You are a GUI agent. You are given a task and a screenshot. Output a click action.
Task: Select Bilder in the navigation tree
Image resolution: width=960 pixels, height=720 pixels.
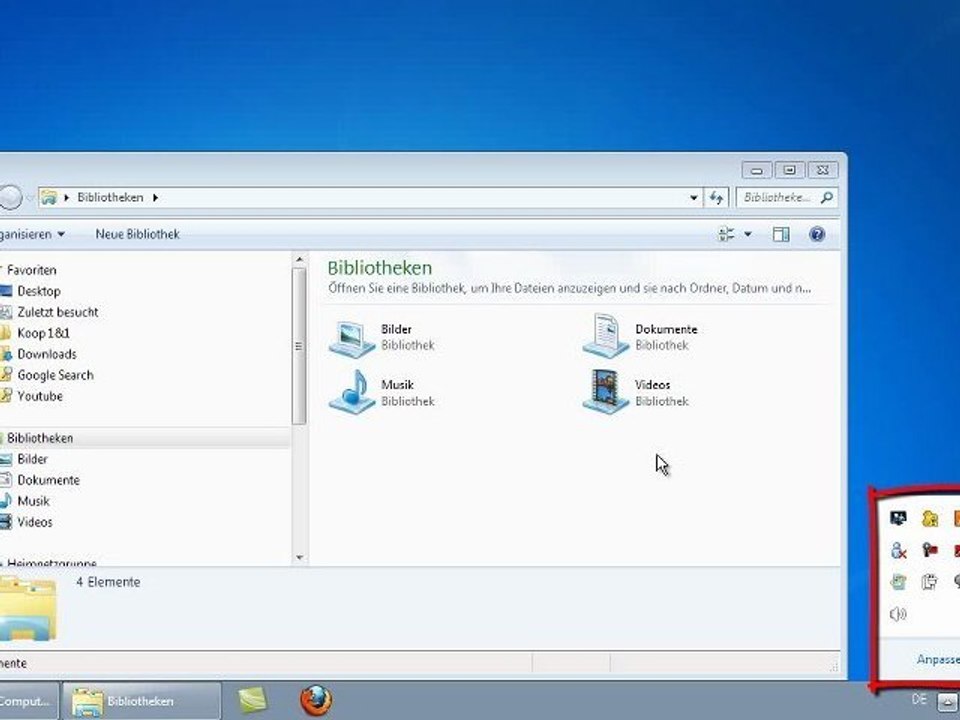pos(32,459)
